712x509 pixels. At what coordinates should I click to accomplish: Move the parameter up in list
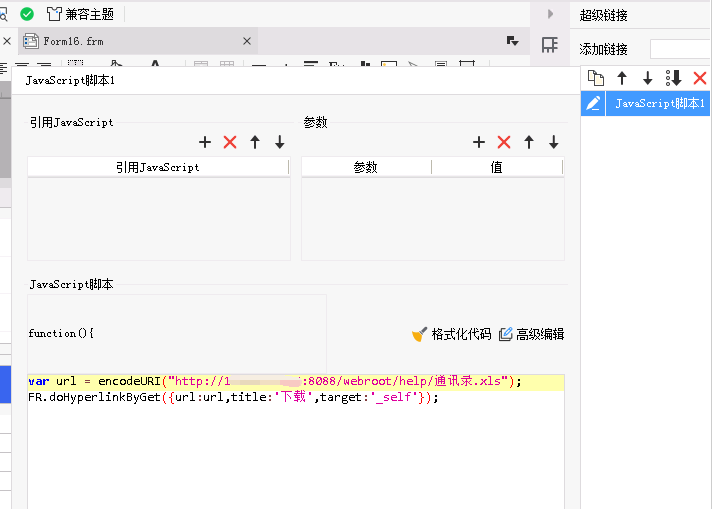point(529,143)
